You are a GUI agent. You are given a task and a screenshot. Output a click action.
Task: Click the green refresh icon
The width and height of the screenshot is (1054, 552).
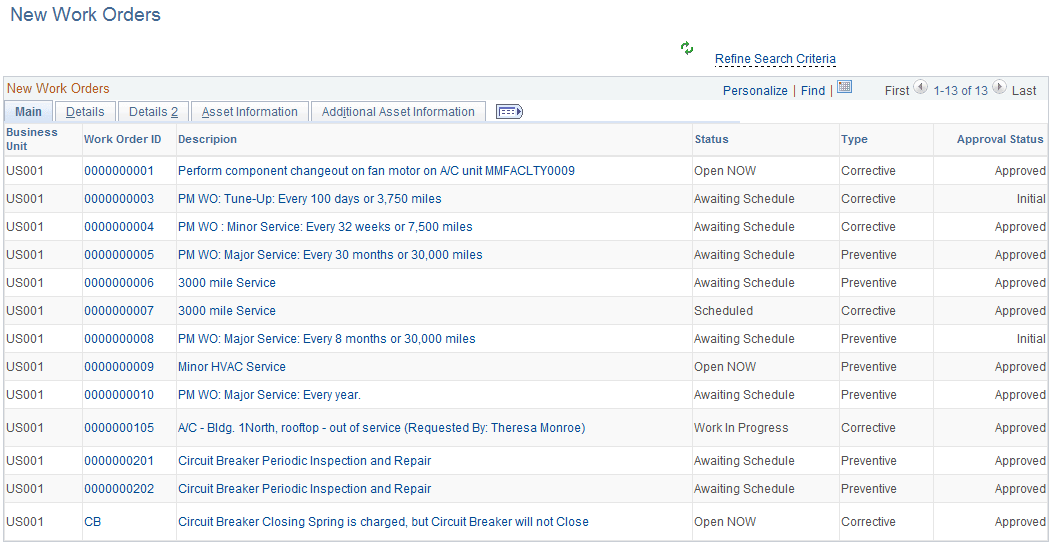pos(686,48)
